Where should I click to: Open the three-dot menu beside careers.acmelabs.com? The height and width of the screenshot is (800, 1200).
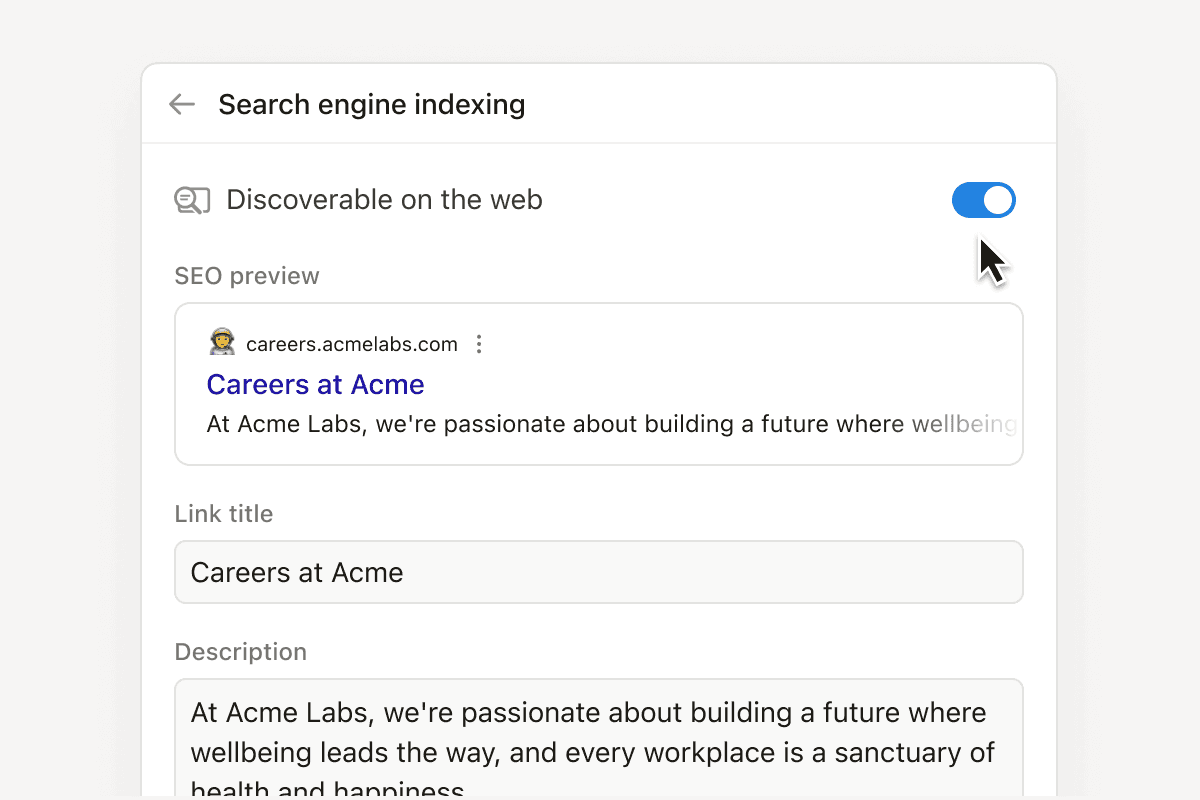[479, 343]
